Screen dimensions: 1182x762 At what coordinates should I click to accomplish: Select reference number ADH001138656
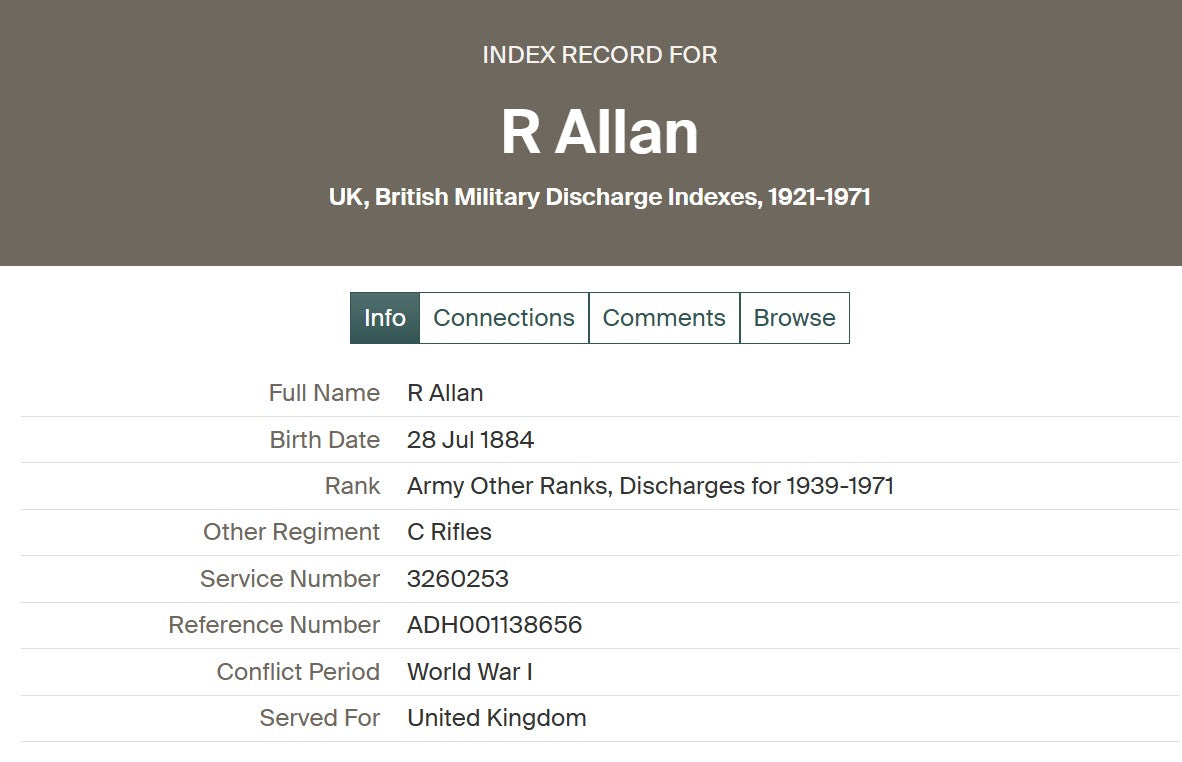click(494, 625)
